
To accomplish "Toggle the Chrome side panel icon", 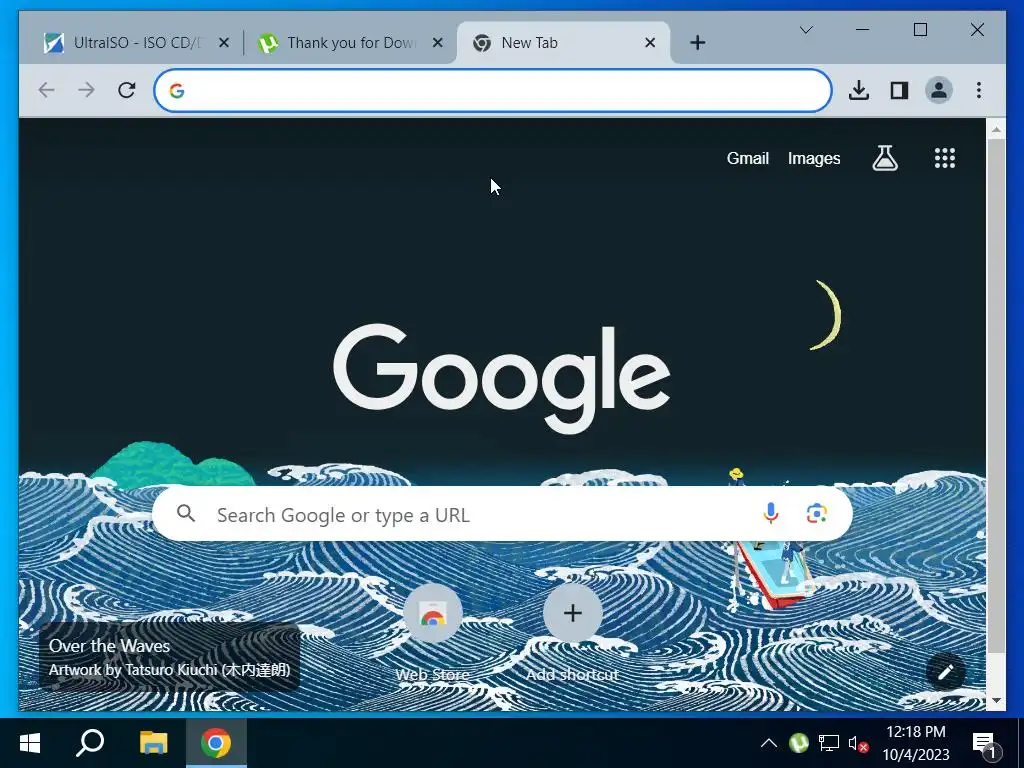I will tap(899, 90).
